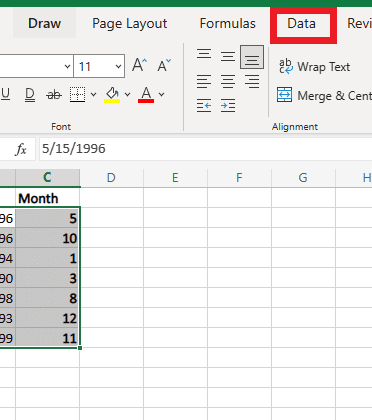Center text horizontally

(x=228, y=81)
